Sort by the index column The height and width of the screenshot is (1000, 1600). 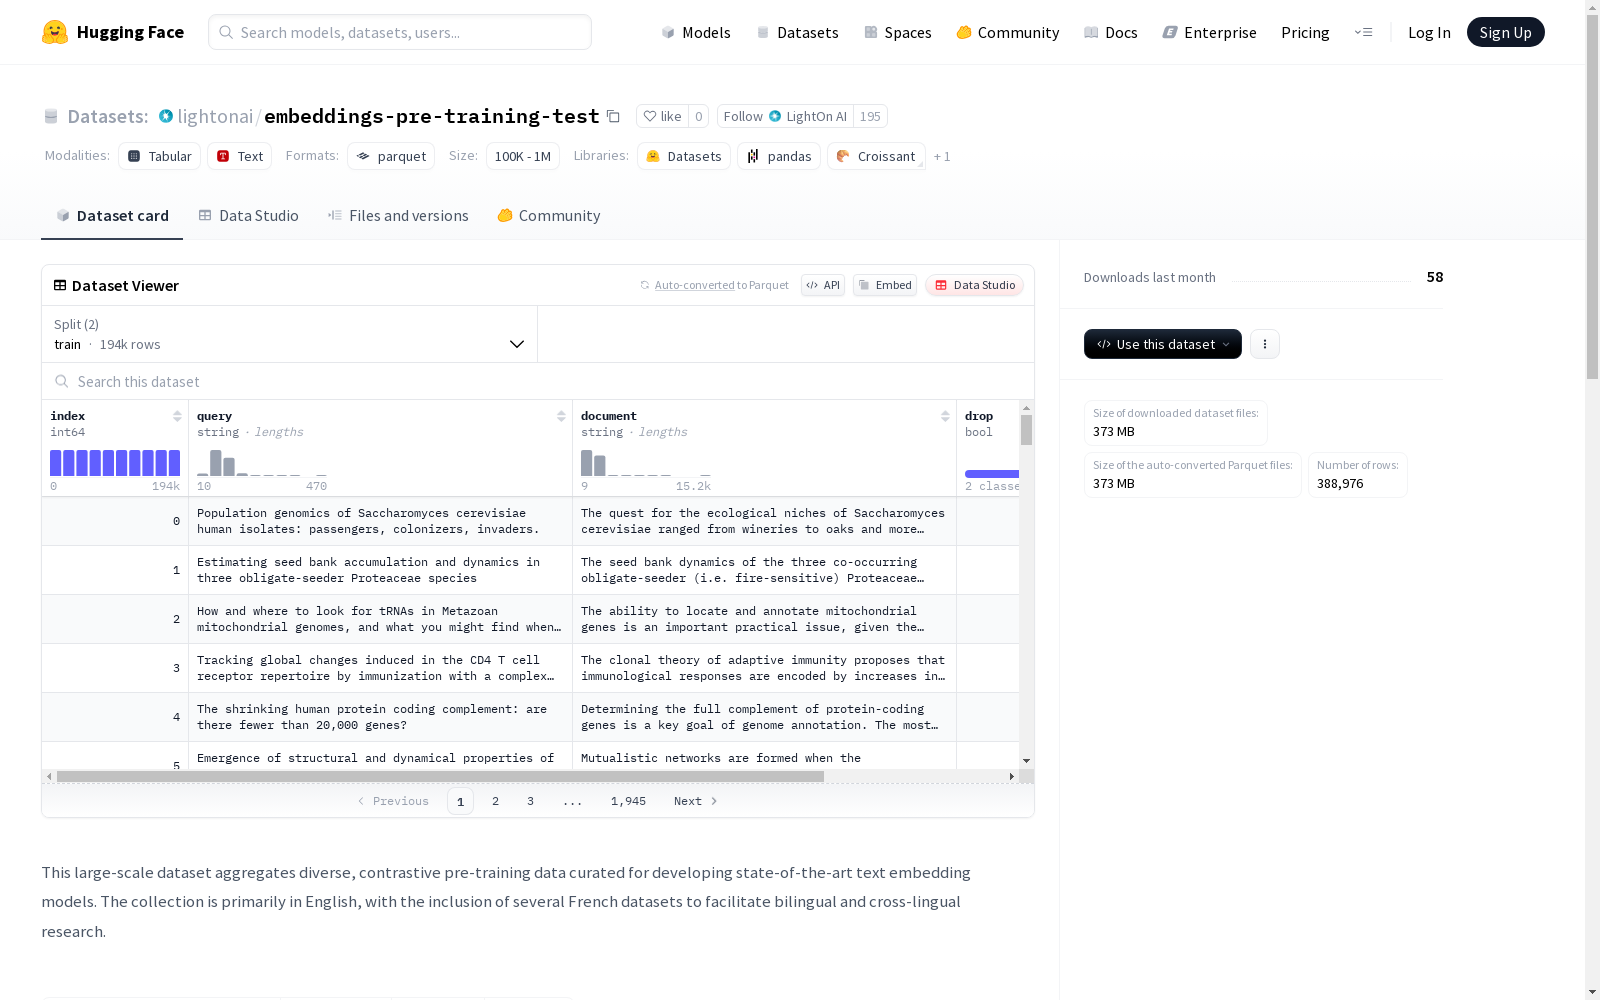coord(177,416)
